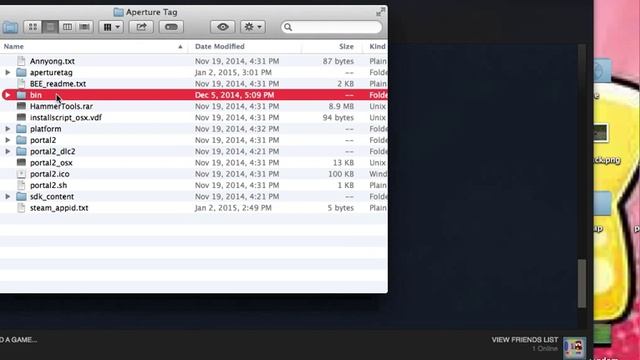Switch Finder to list view

tap(50, 27)
